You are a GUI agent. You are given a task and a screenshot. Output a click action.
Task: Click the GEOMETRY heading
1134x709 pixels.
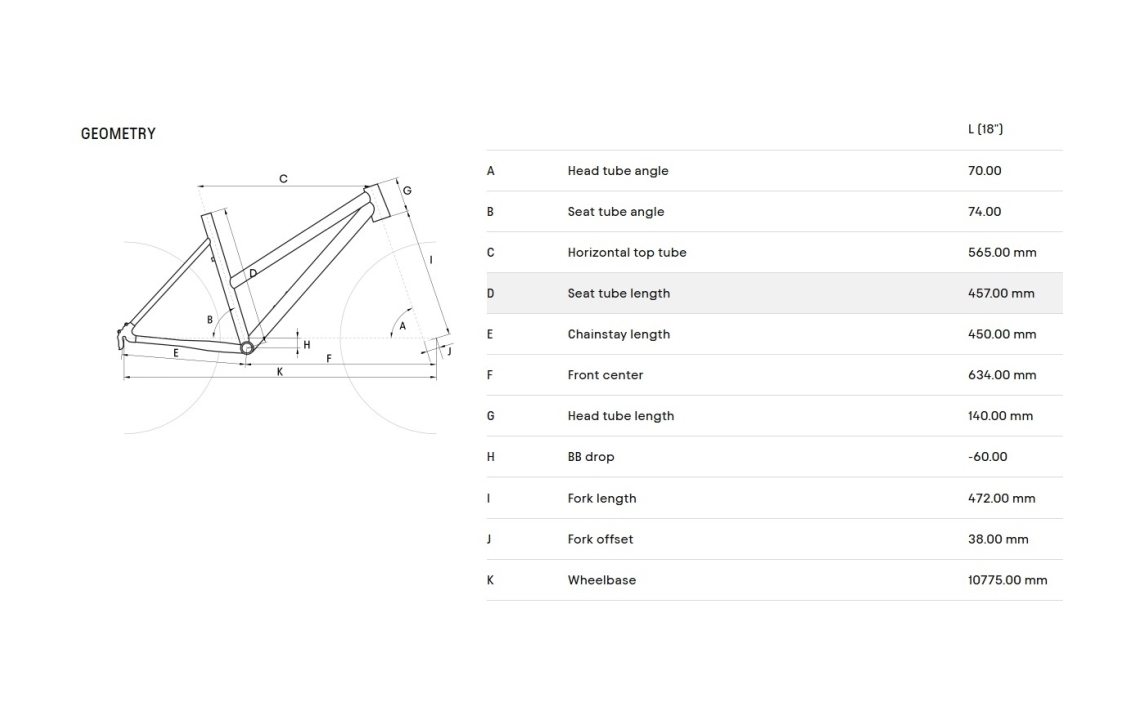click(118, 134)
